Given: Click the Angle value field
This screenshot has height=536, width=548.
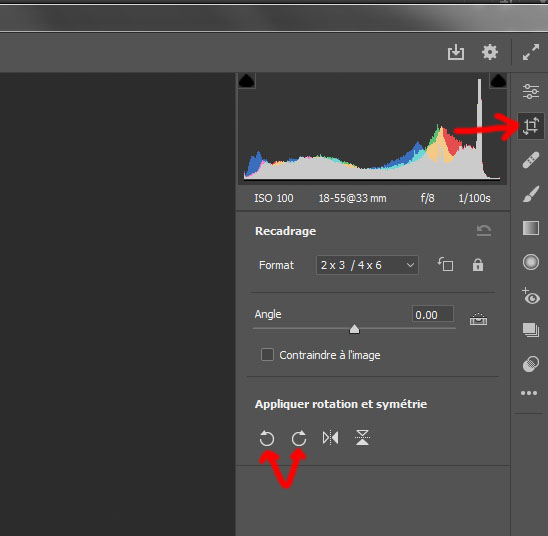Looking at the screenshot, I should point(433,315).
